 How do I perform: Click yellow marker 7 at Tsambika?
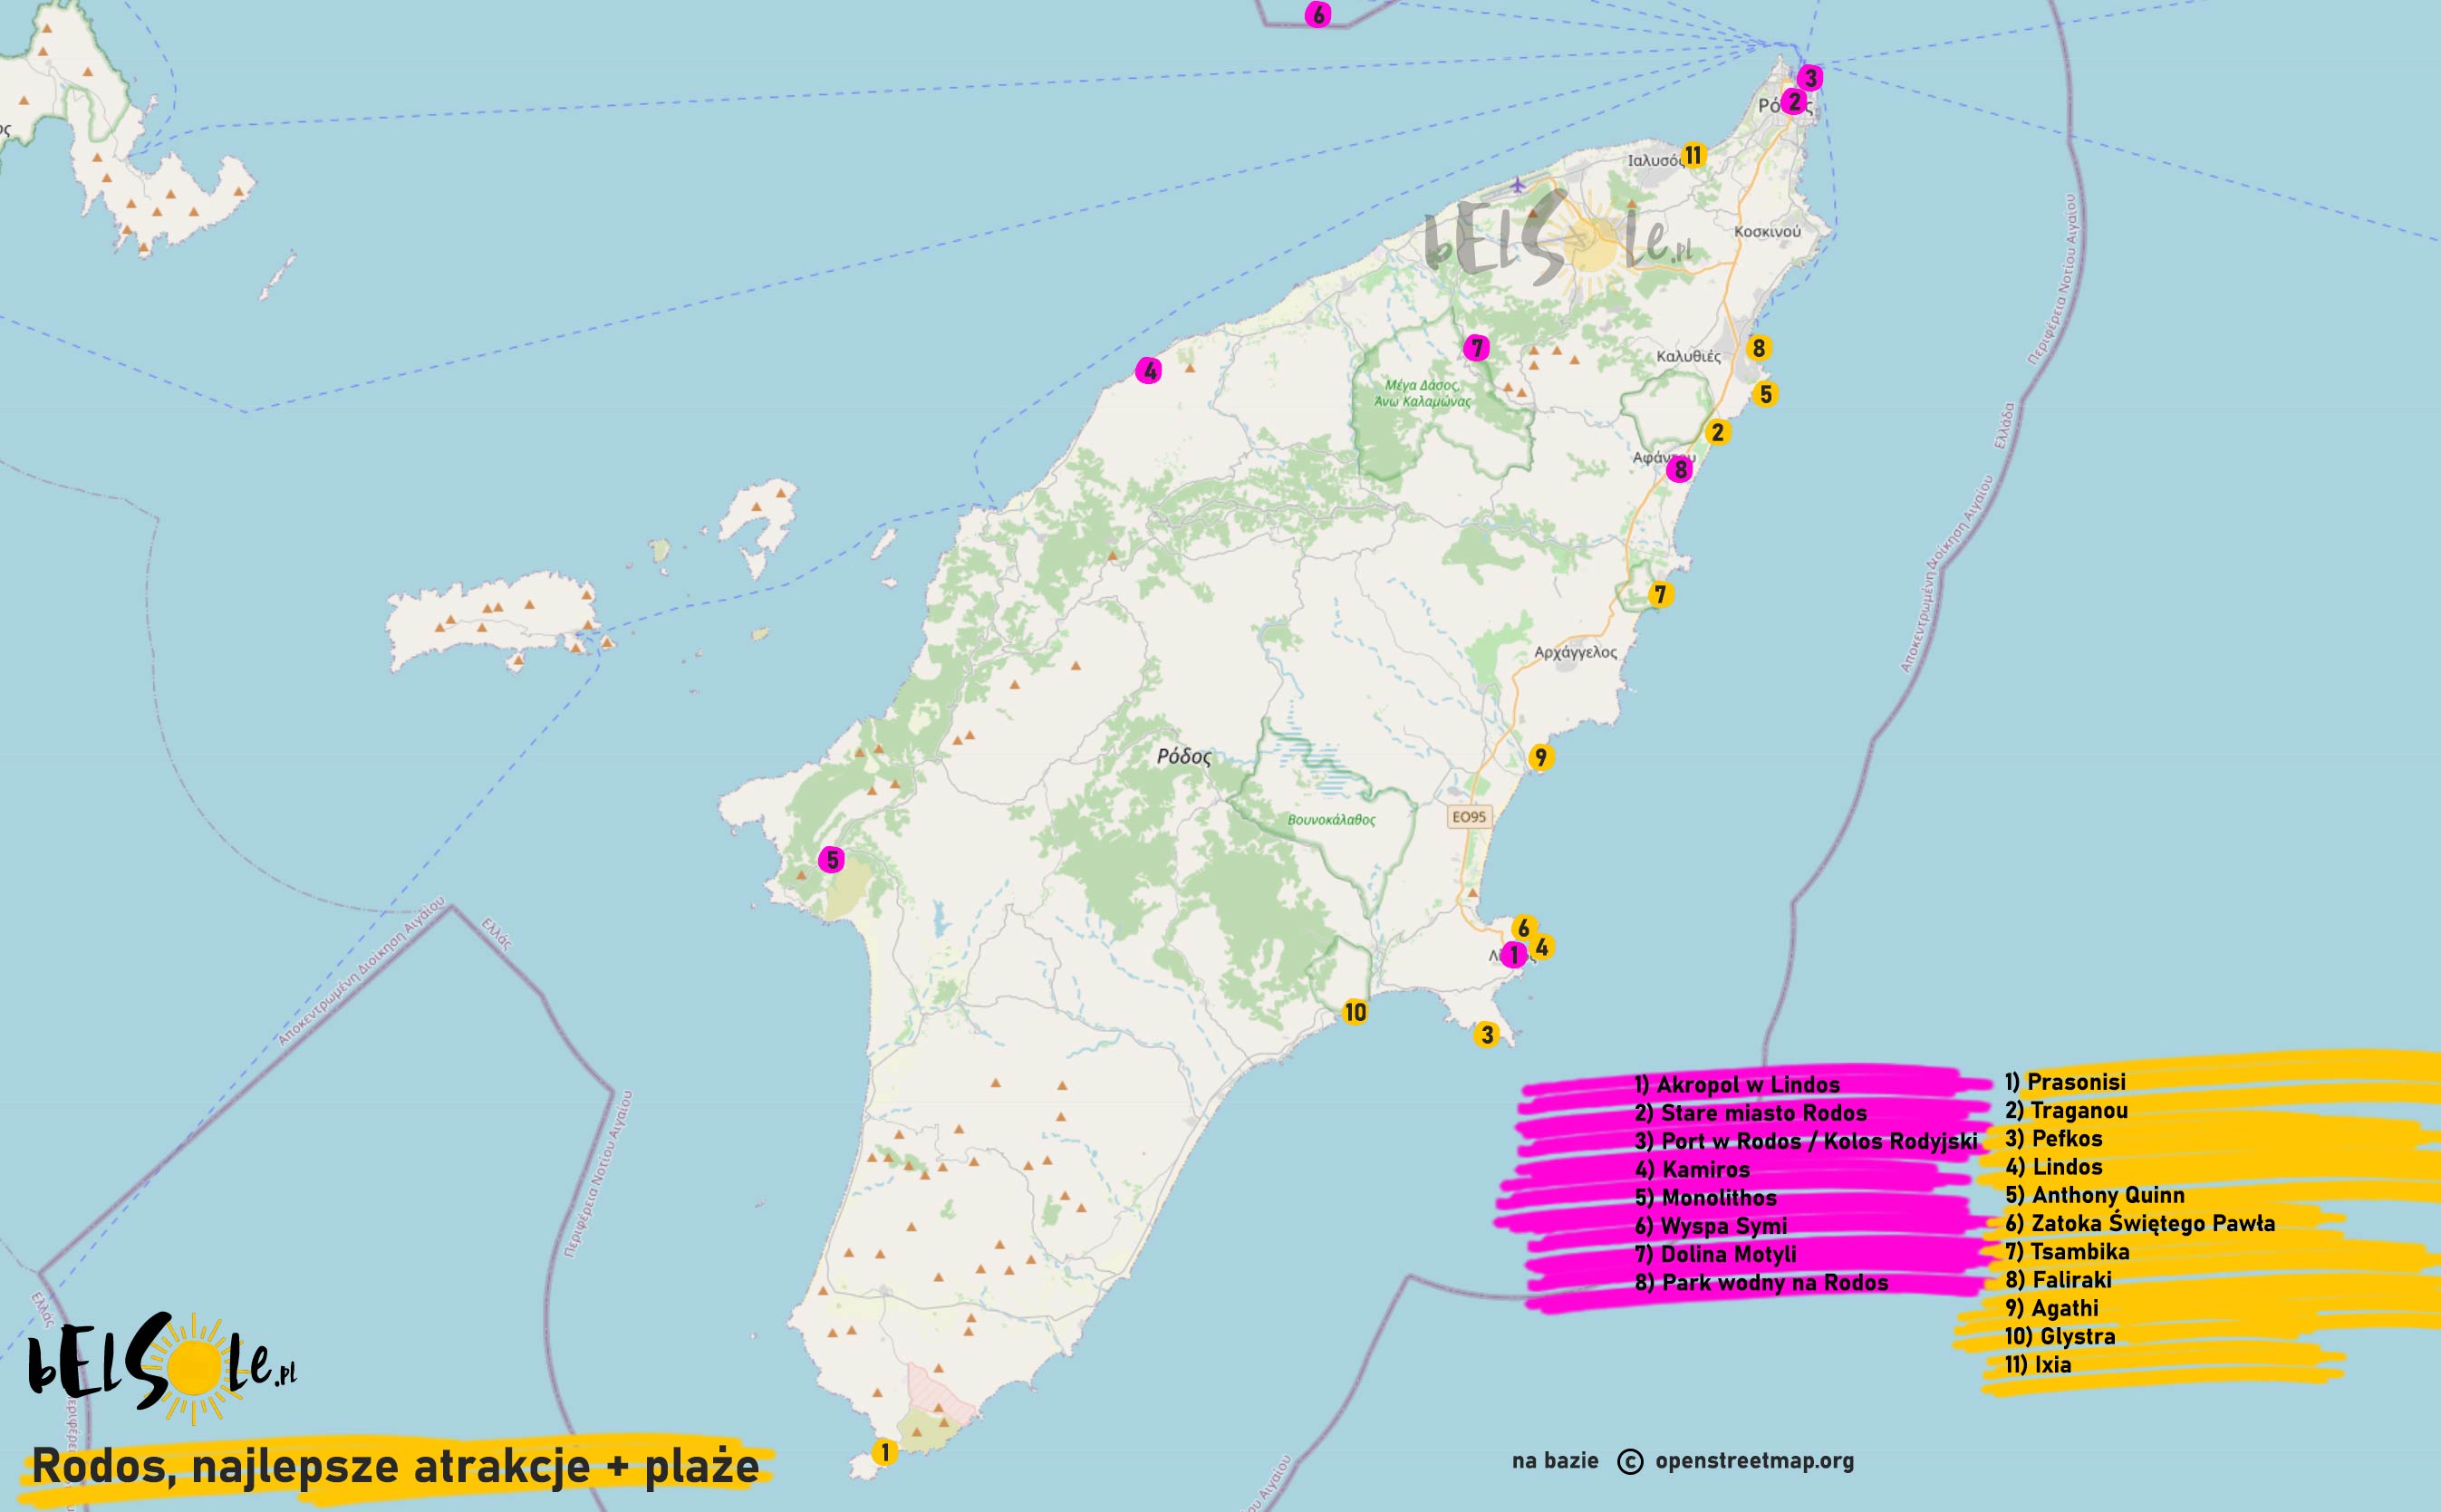tap(1660, 595)
